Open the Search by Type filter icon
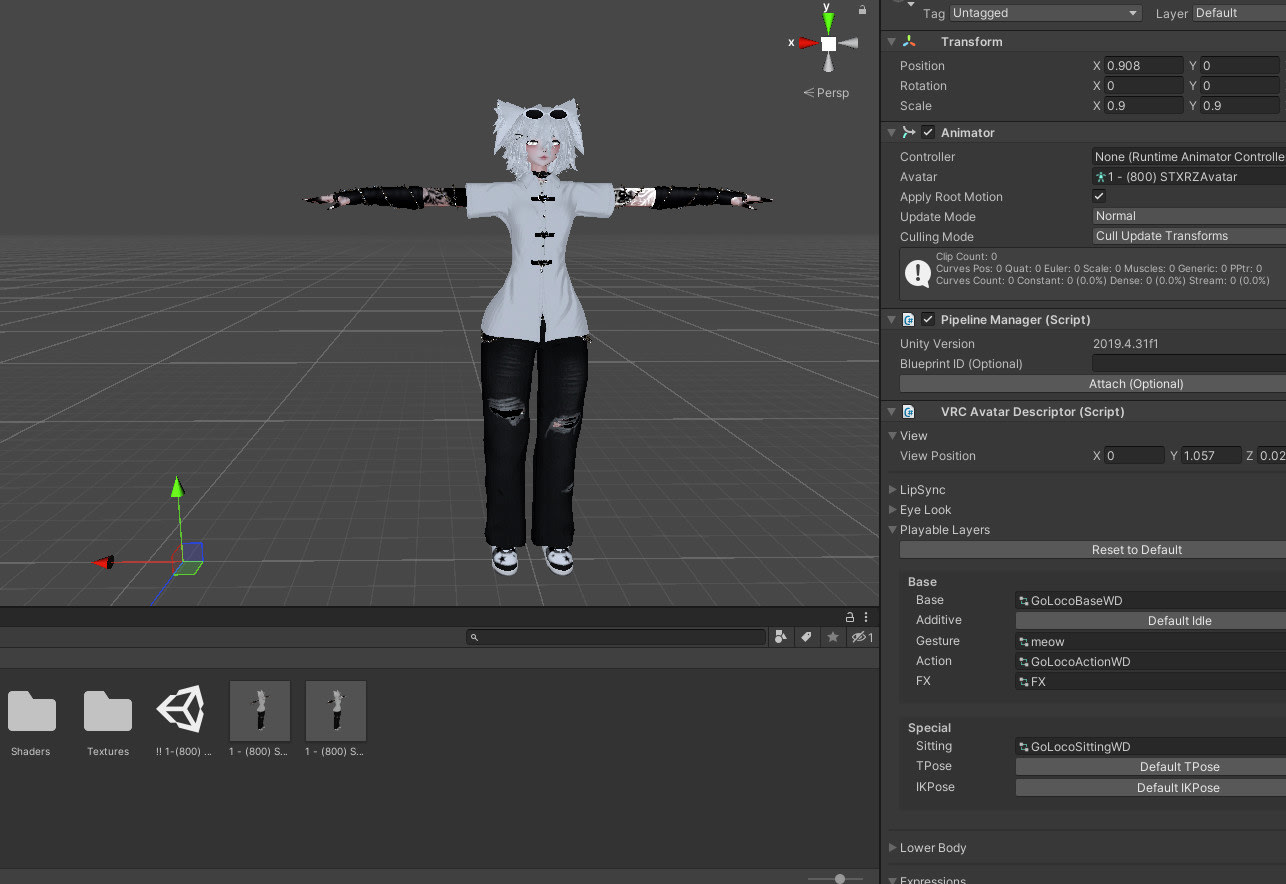 780,638
